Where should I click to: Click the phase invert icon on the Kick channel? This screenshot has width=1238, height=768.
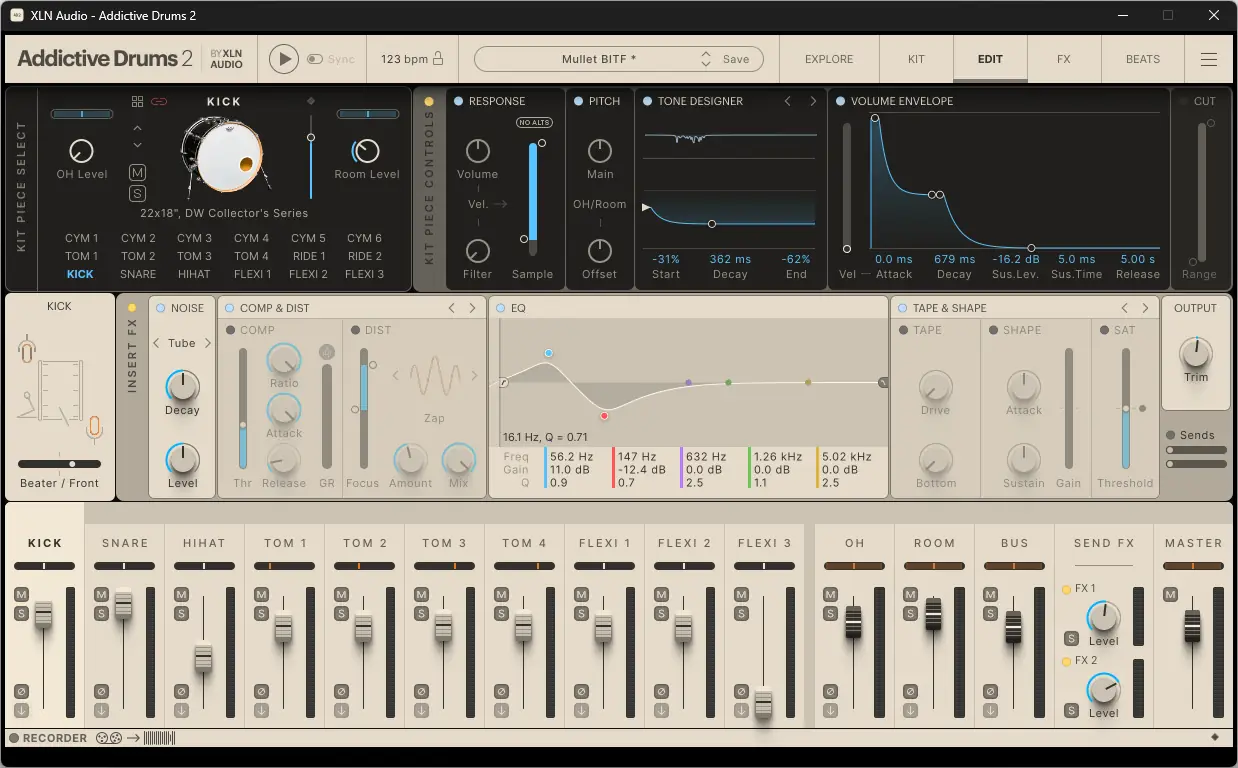pos(21,692)
